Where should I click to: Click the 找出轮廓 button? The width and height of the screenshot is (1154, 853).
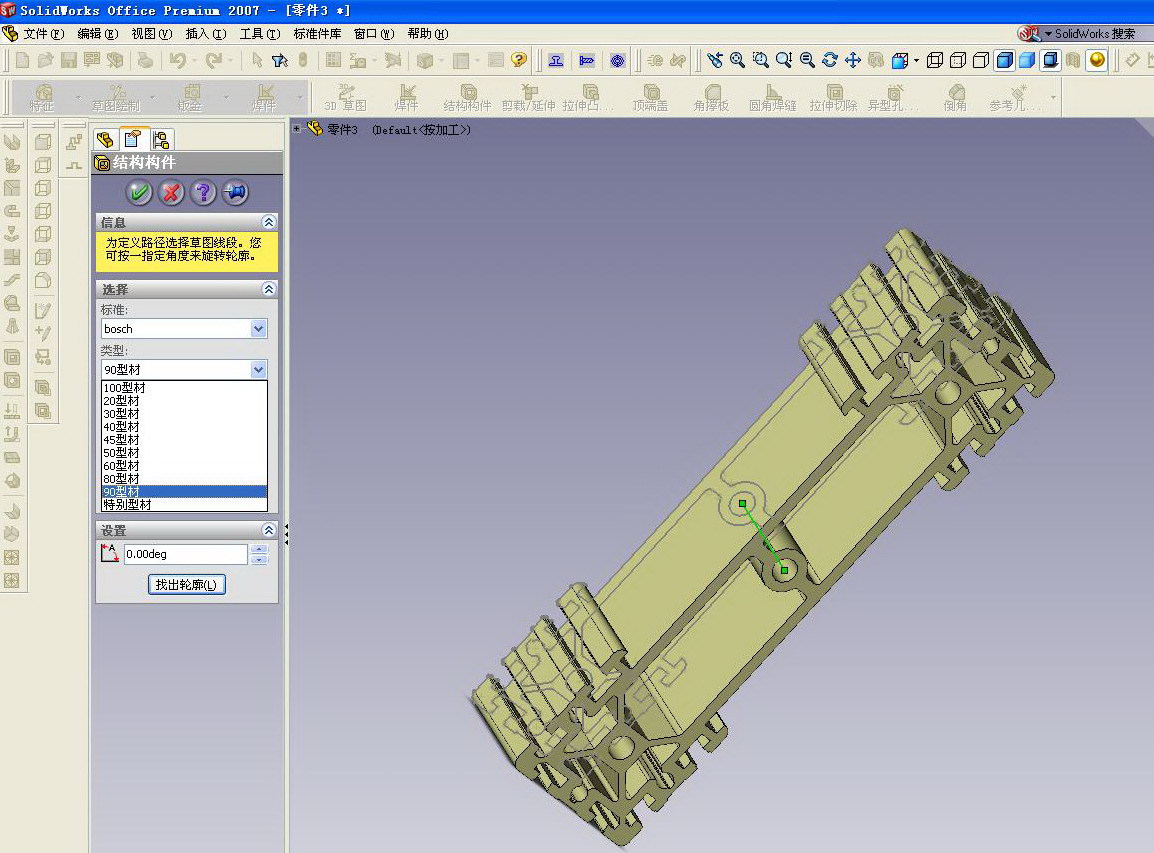point(186,585)
